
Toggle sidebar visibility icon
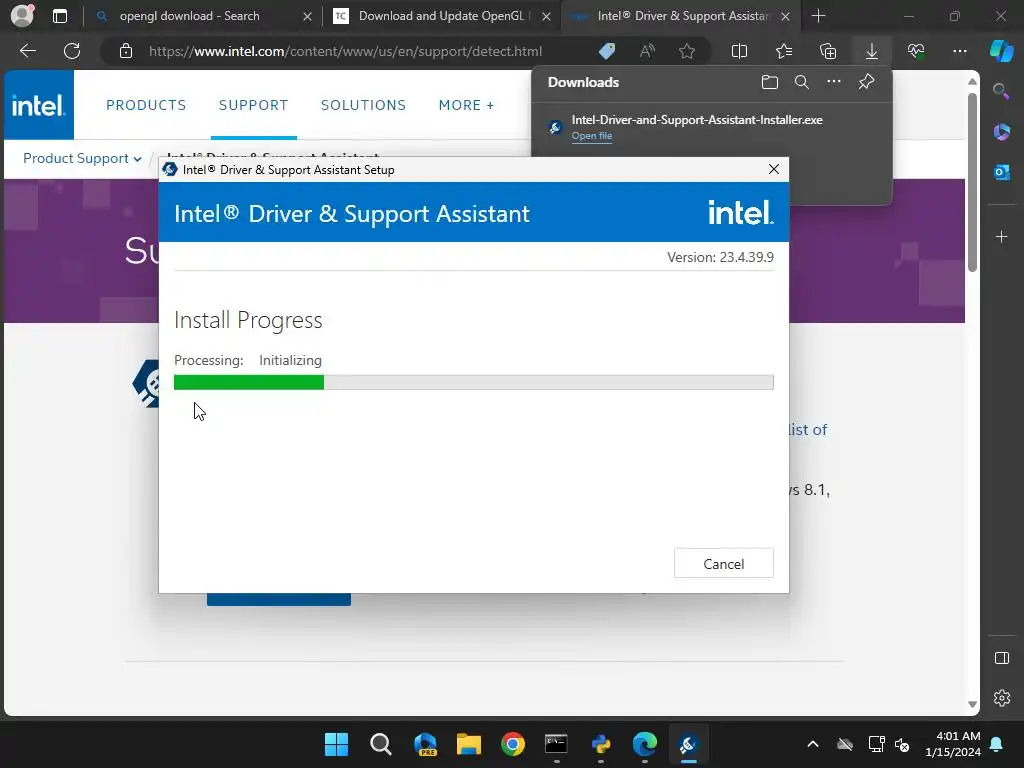tap(1002, 658)
